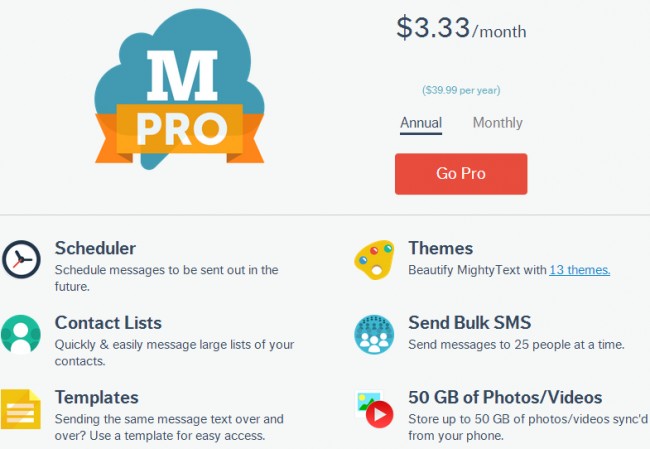Image resolution: width=650 pixels, height=449 pixels.
Task: Click the Send Bulk SMS group icon
Action: pyautogui.click(x=374, y=334)
